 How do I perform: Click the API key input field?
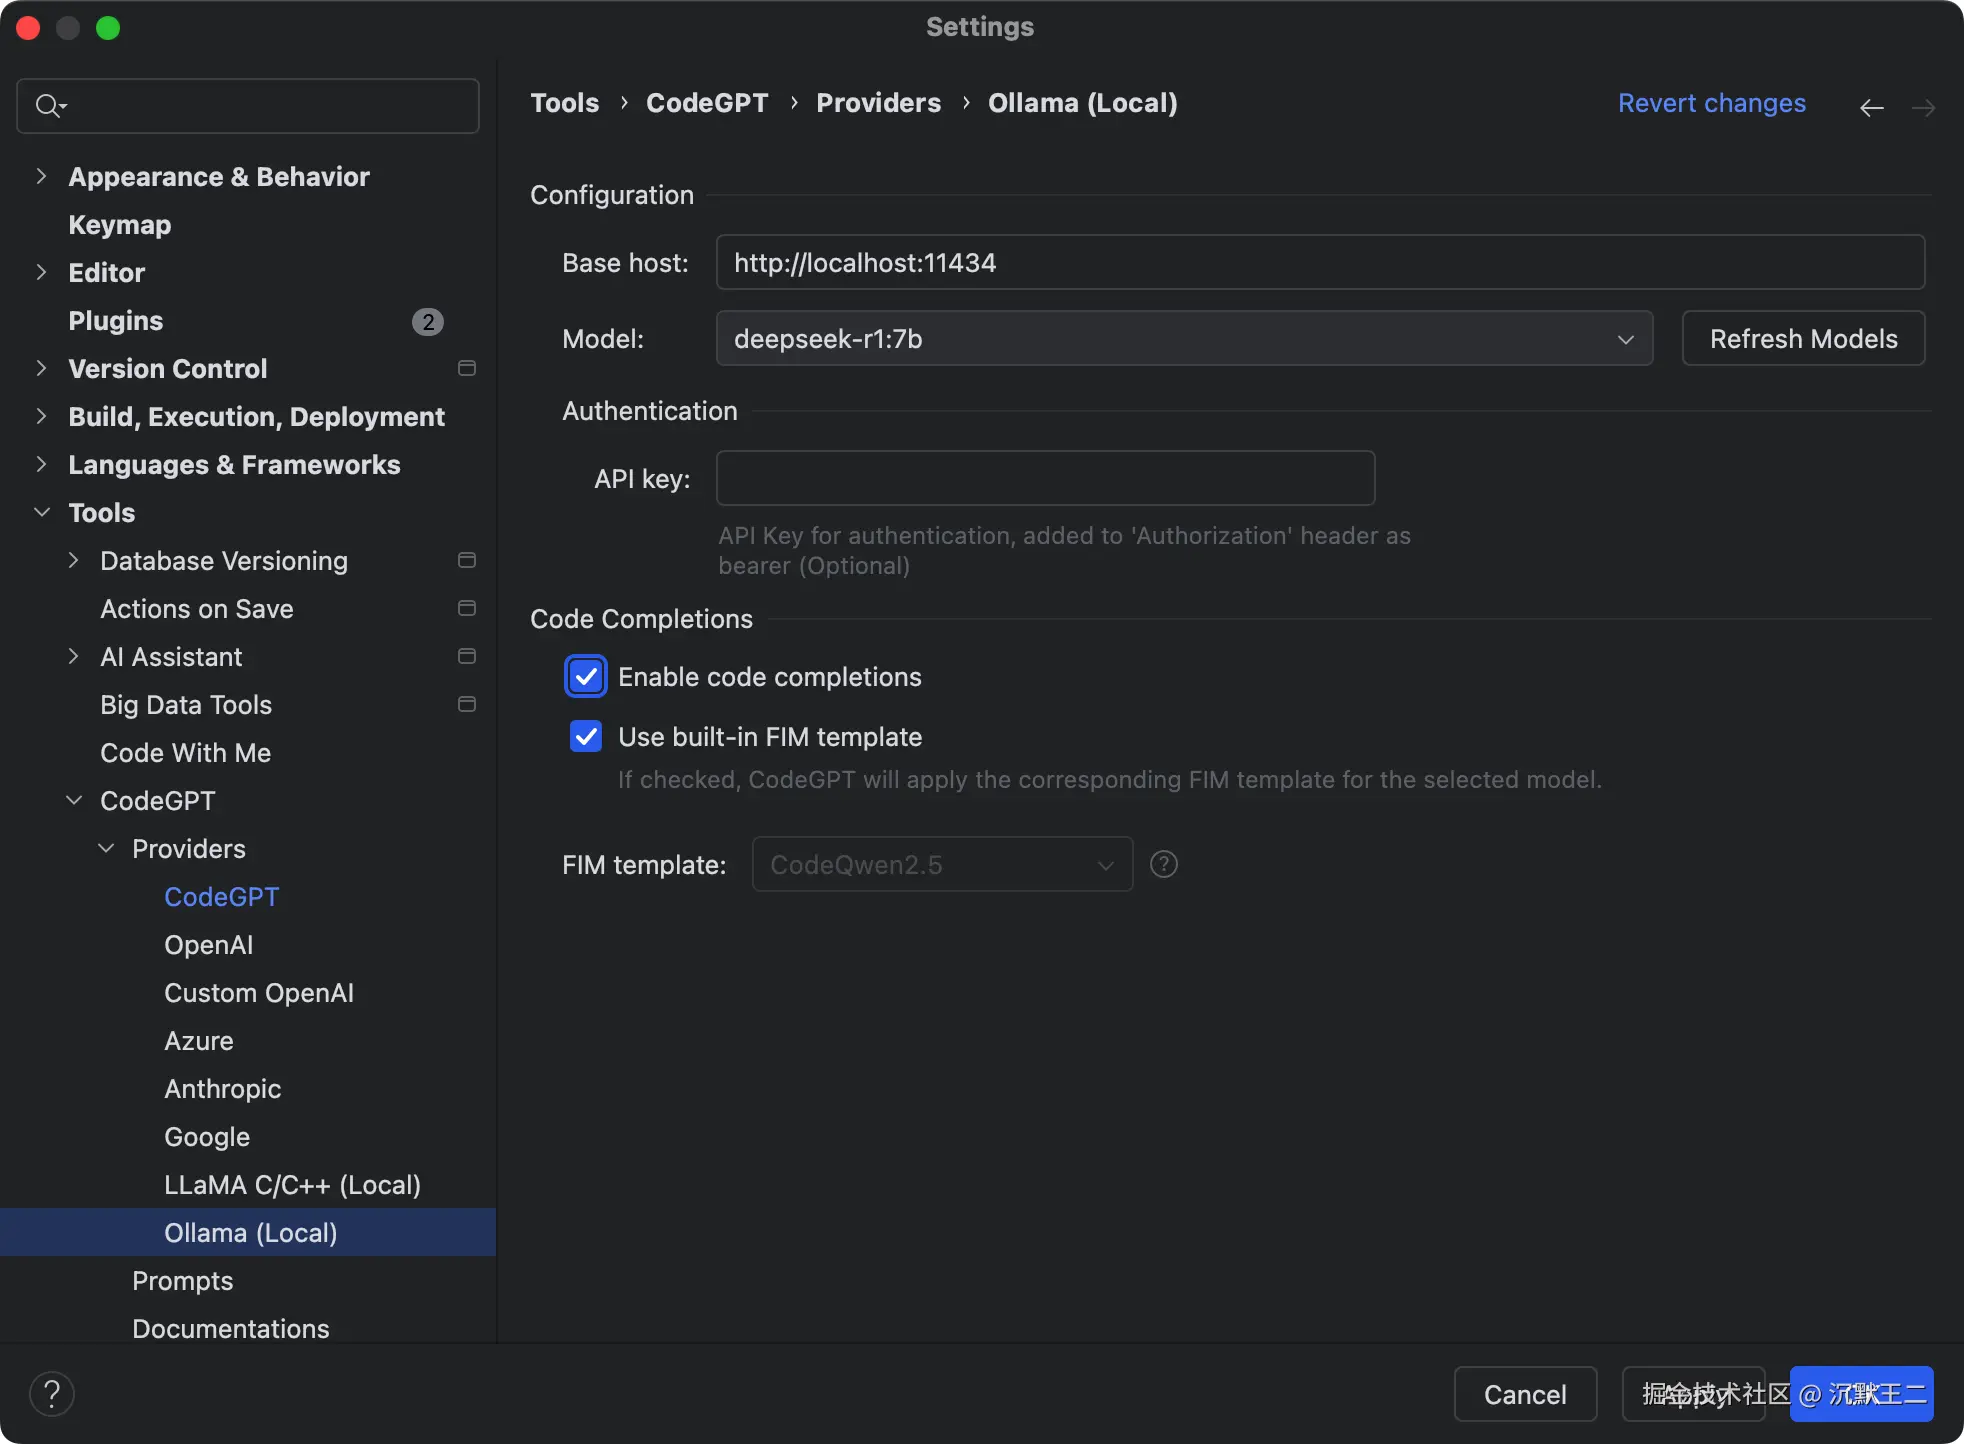1045,478
